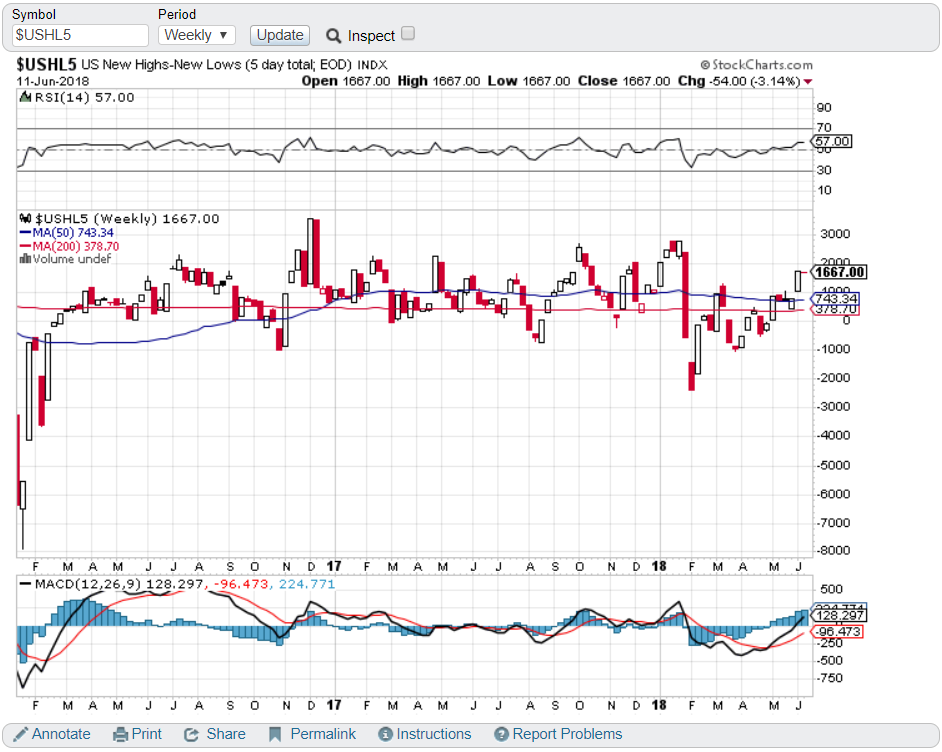Click the Symbol label above input
Image resolution: width=942 pixels, height=752 pixels.
tap(34, 14)
